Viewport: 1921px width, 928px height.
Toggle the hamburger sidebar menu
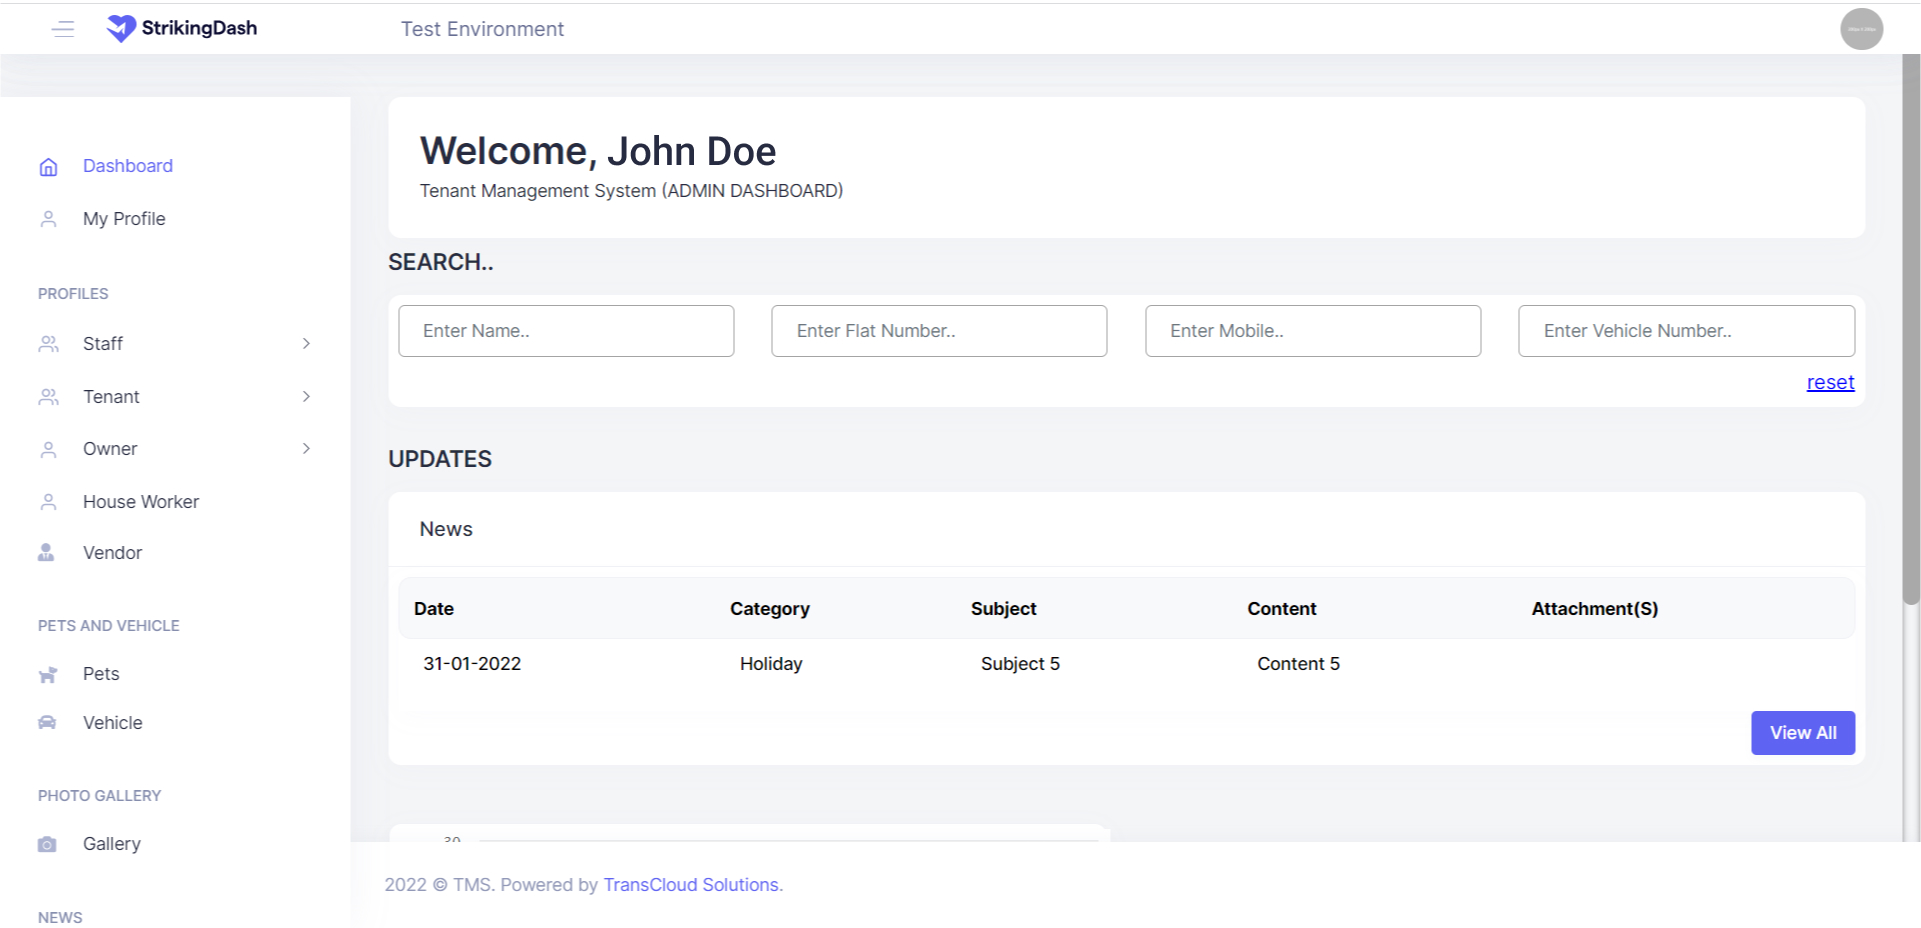click(x=63, y=29)
